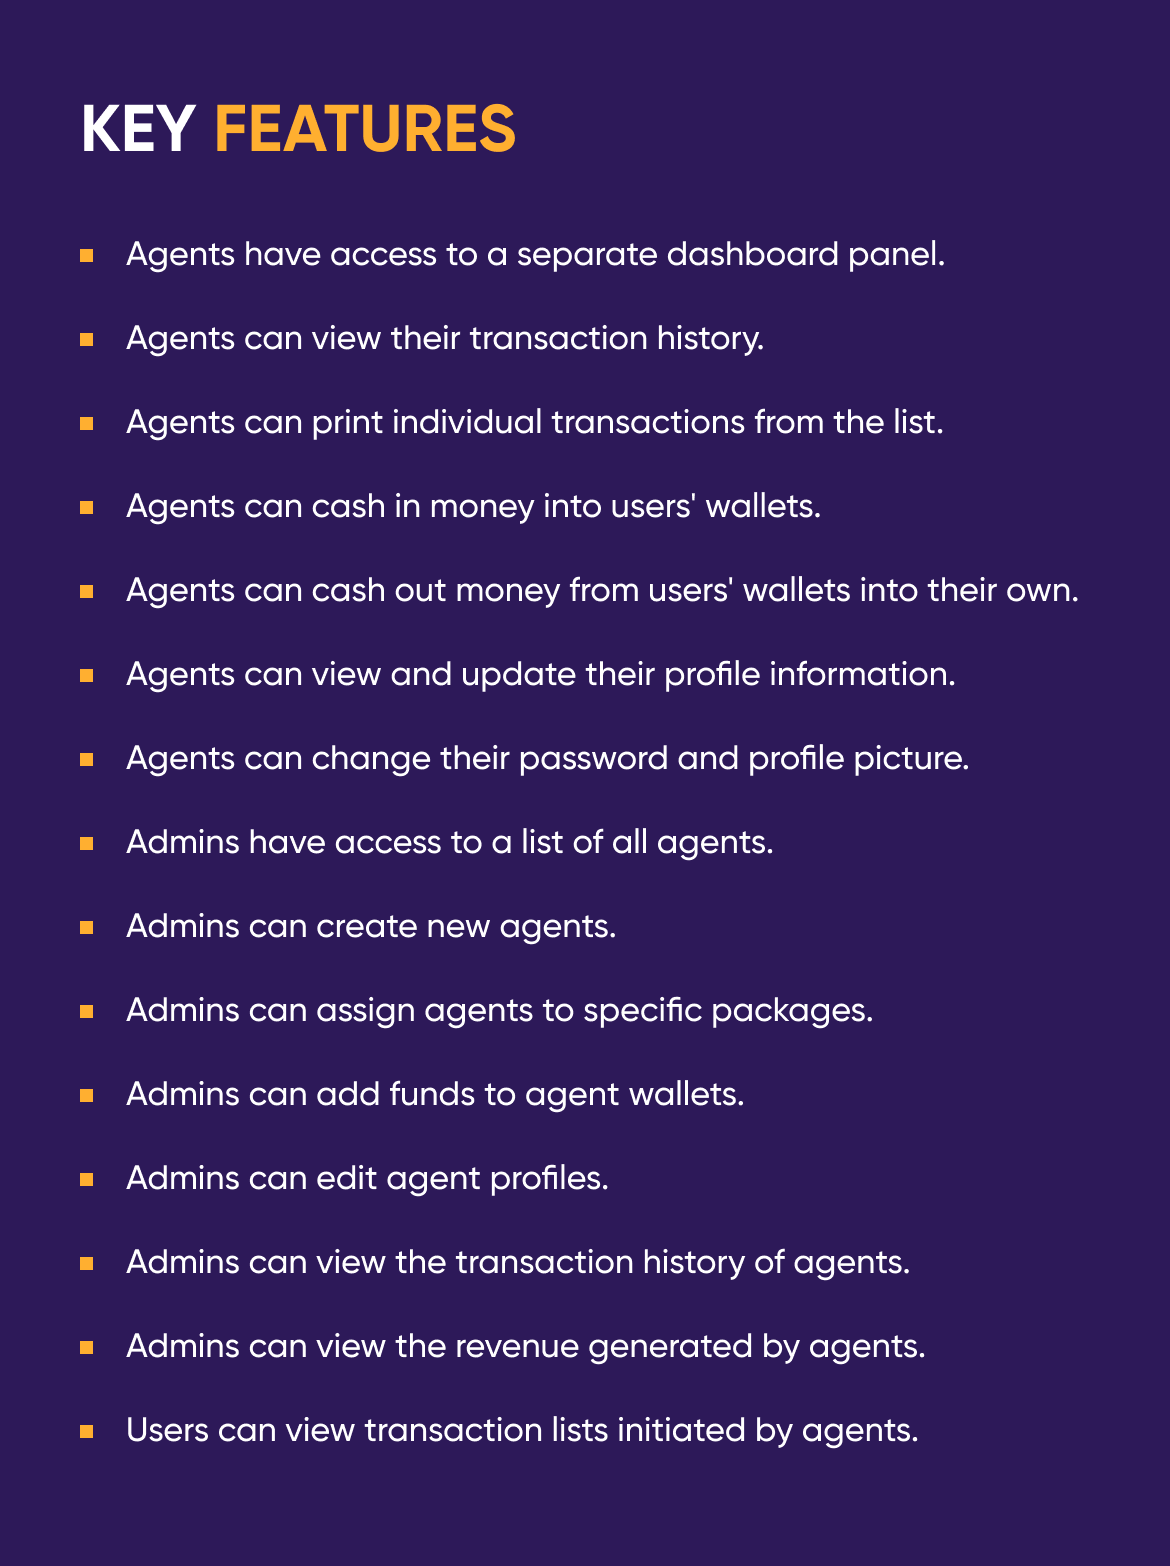Click the bullet beside 'assign agents to specific packages'
The width and height of the screenshot is (1170, 1566).
[87, 1012]
